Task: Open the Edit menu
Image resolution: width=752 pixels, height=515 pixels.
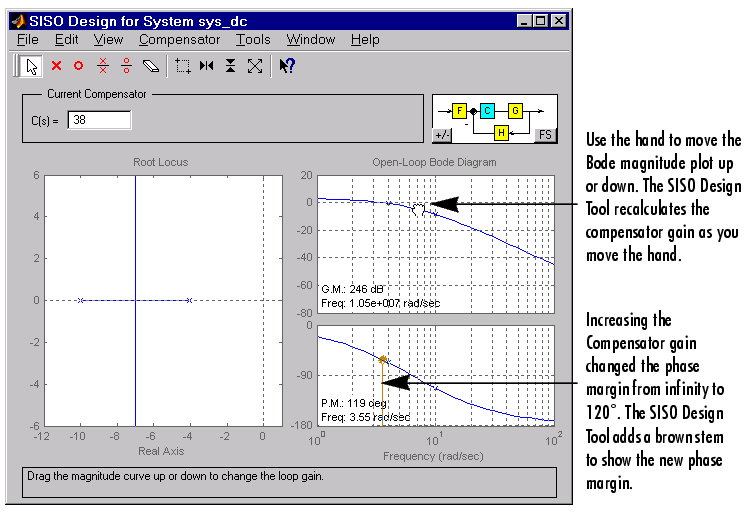Action: (x=66, y=40)
